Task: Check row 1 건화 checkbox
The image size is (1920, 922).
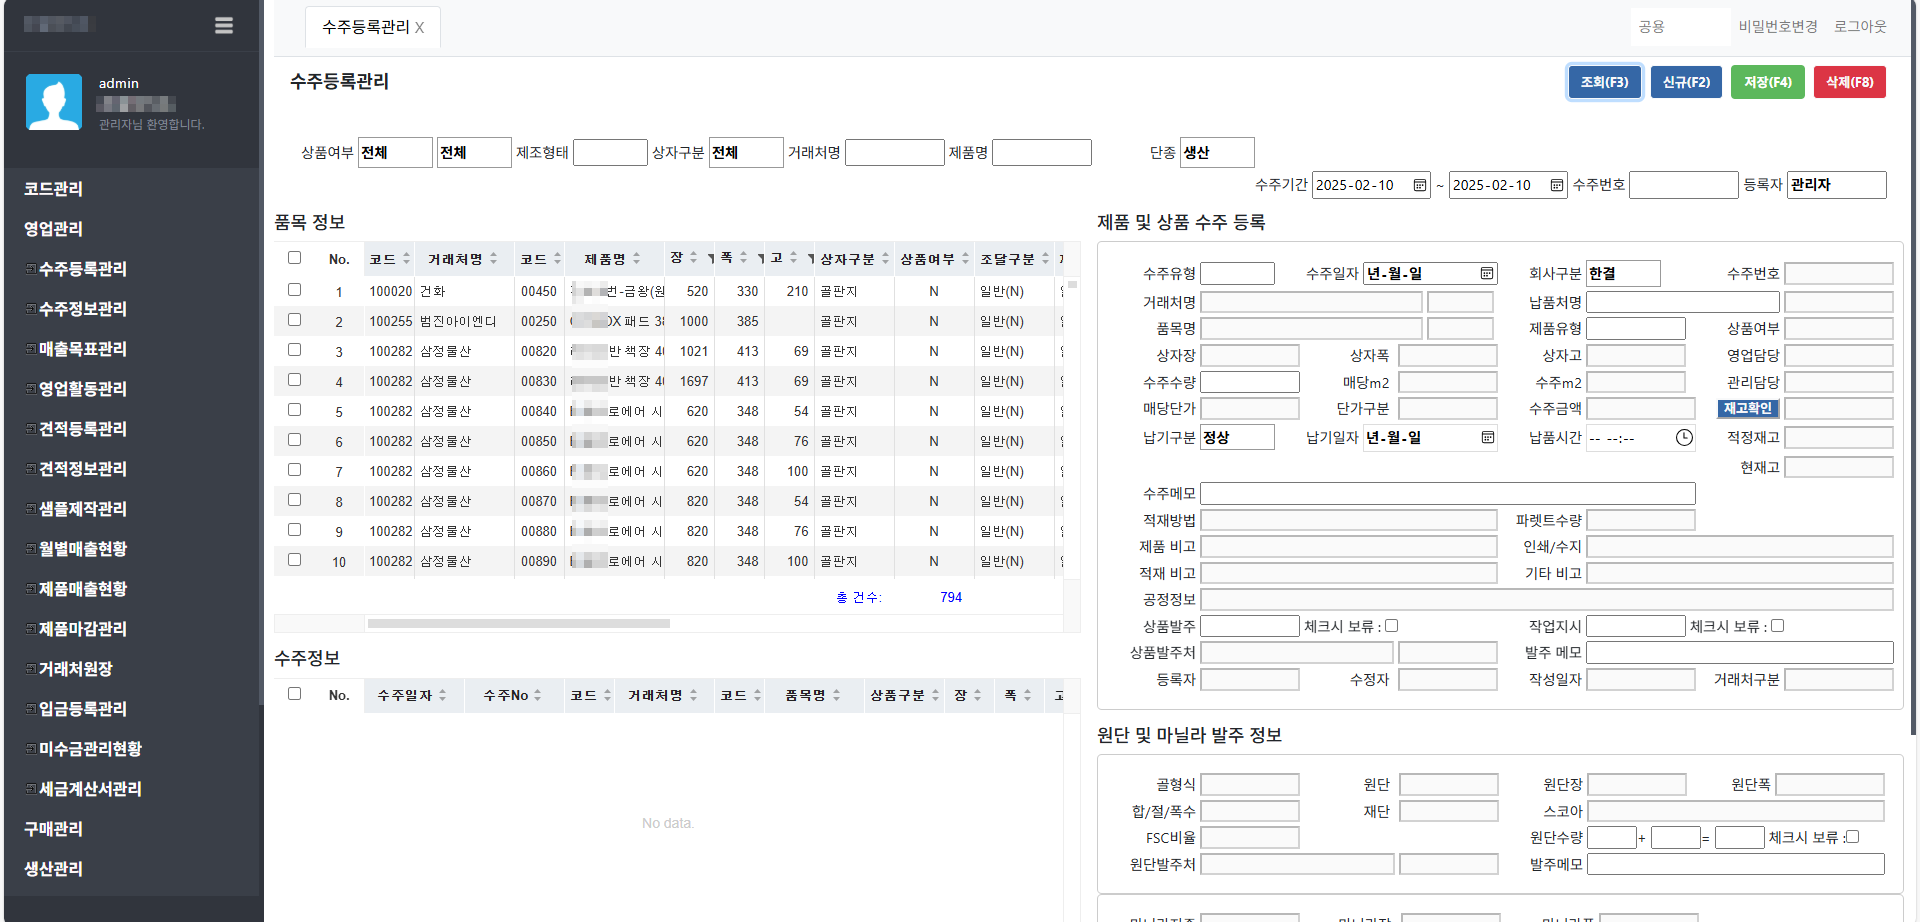Action: [294, 290]
